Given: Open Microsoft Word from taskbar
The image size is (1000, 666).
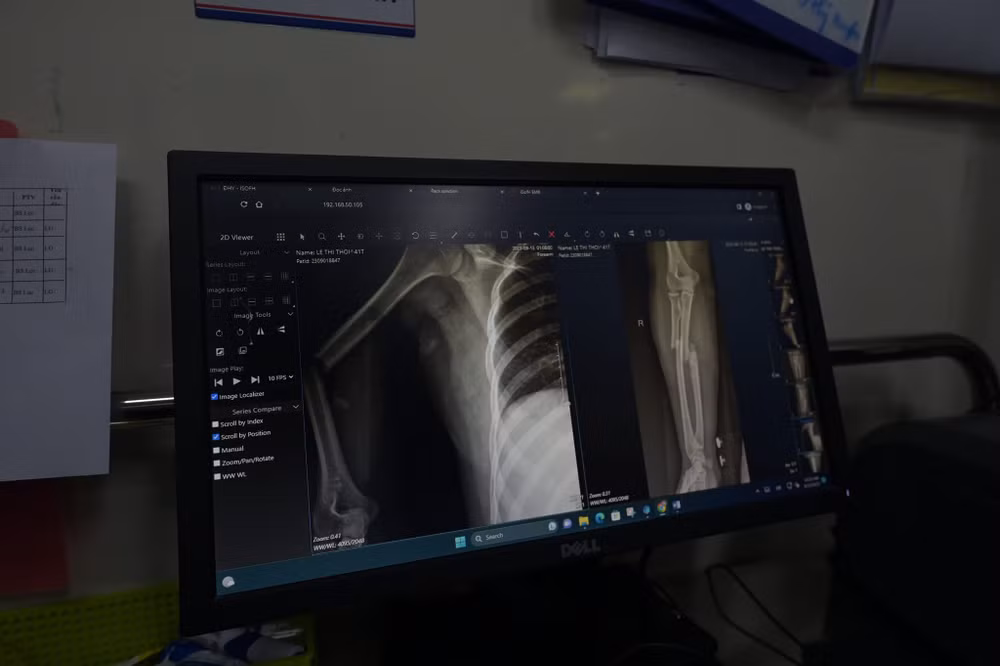Looking at the screenshot, I should coord(676,505).
